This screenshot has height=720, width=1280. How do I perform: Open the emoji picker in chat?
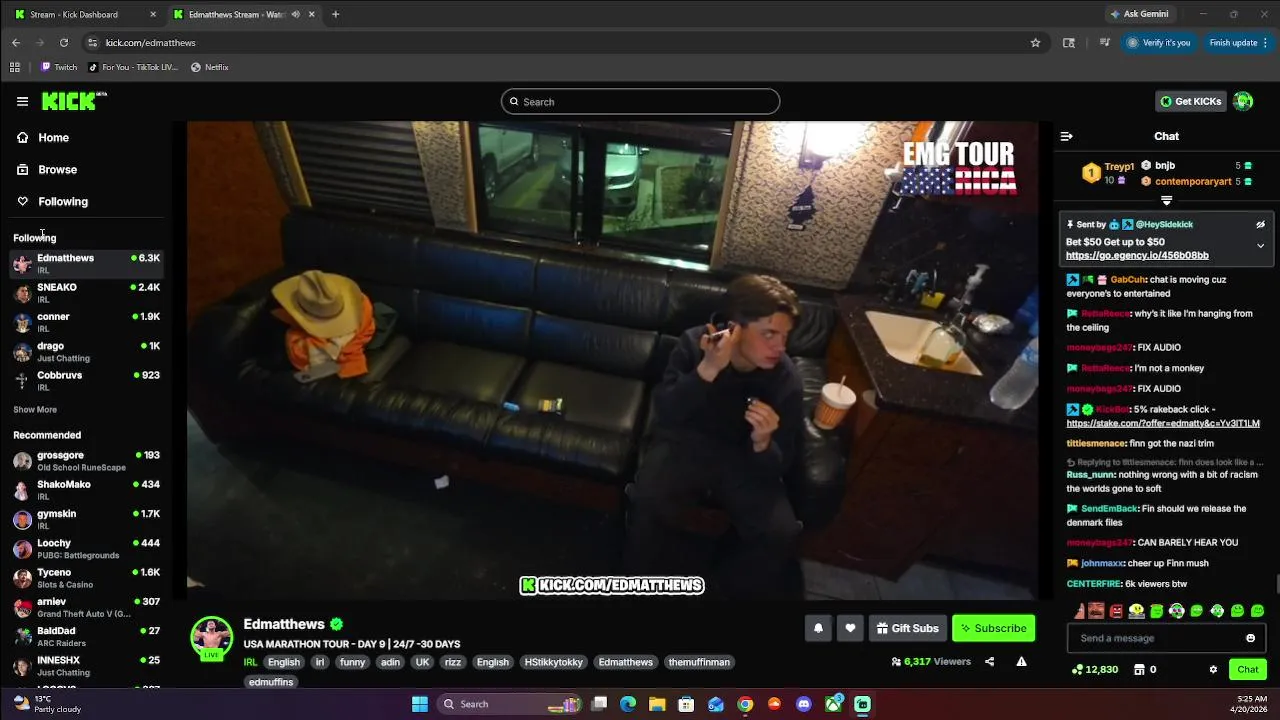[x=1250, y=638]
